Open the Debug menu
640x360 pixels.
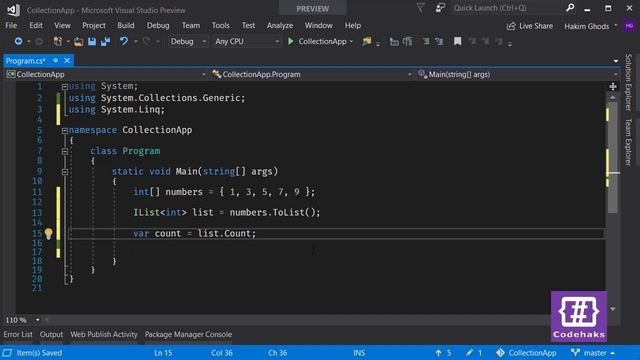tap(158, 25)
